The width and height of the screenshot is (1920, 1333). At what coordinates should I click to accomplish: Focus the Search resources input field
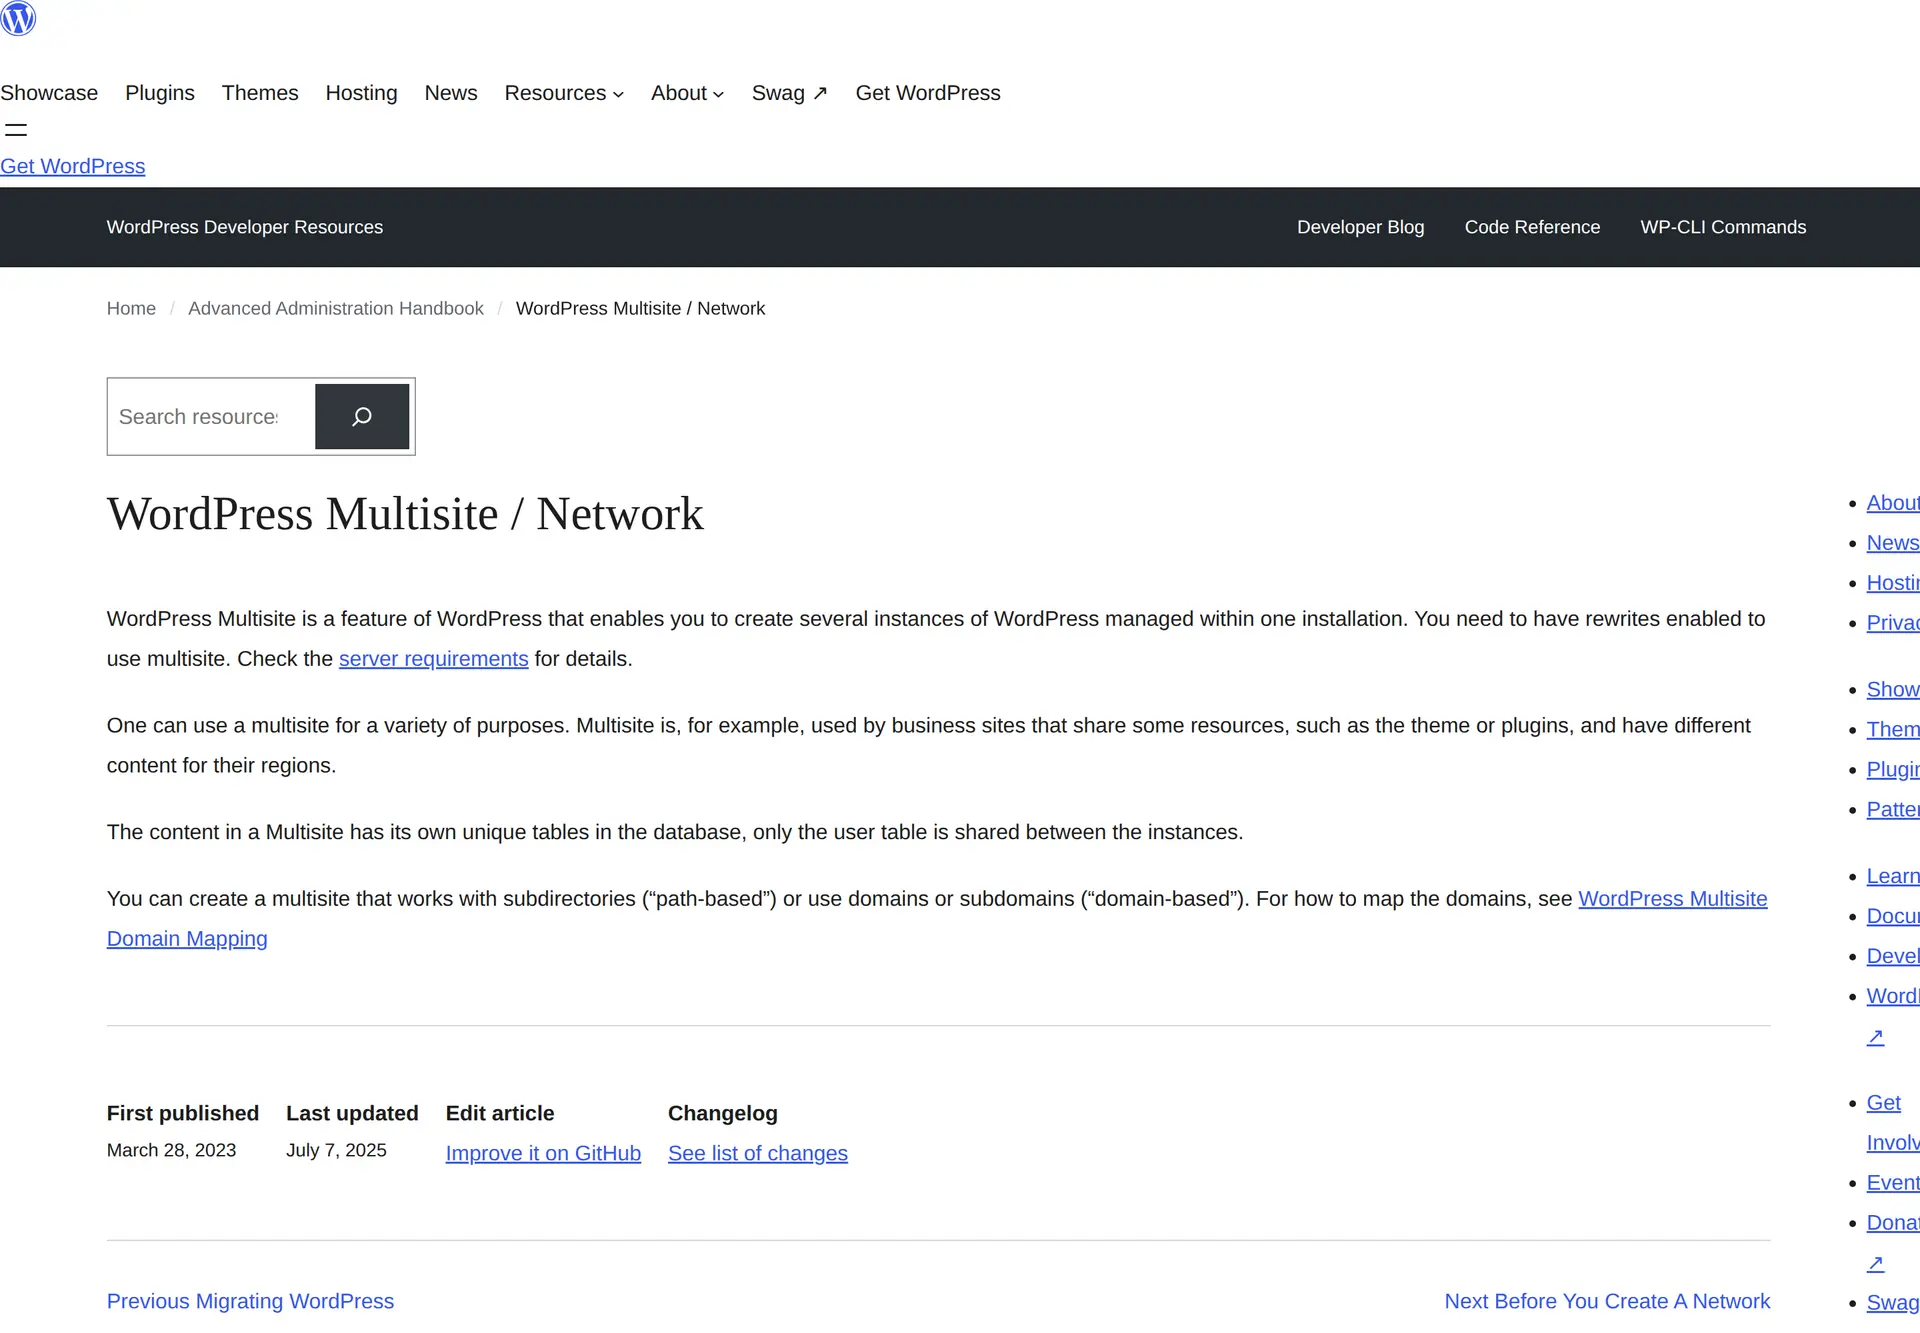[211, 416]
